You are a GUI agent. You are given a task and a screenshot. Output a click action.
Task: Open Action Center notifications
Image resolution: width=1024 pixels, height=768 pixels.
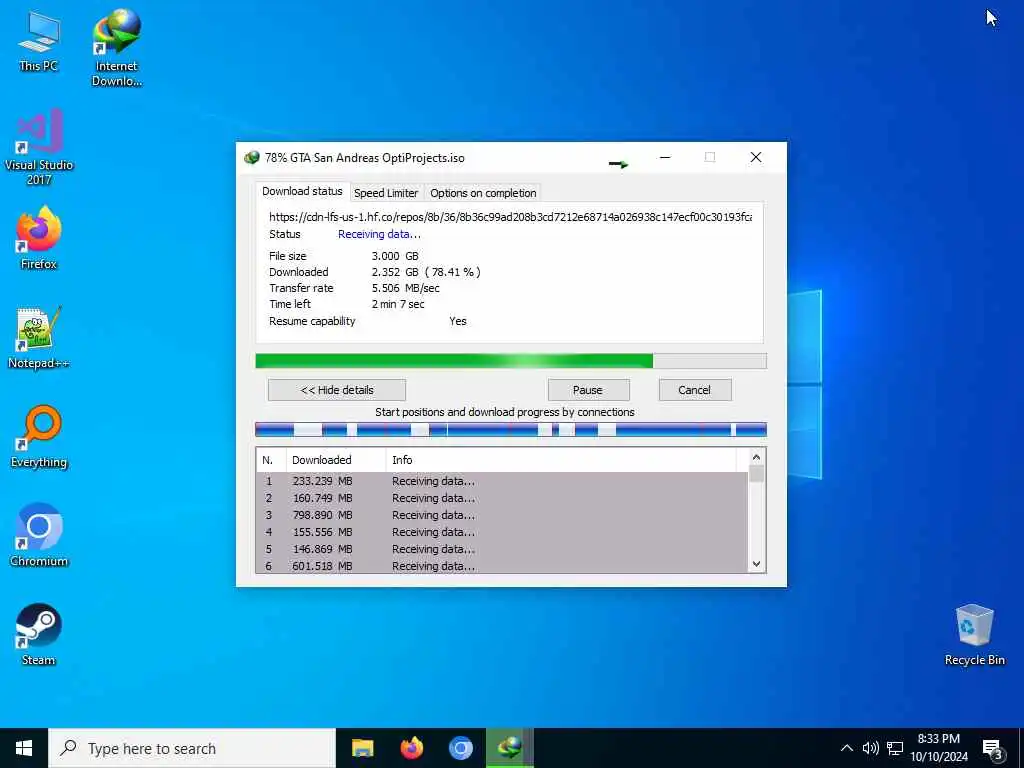993,749
